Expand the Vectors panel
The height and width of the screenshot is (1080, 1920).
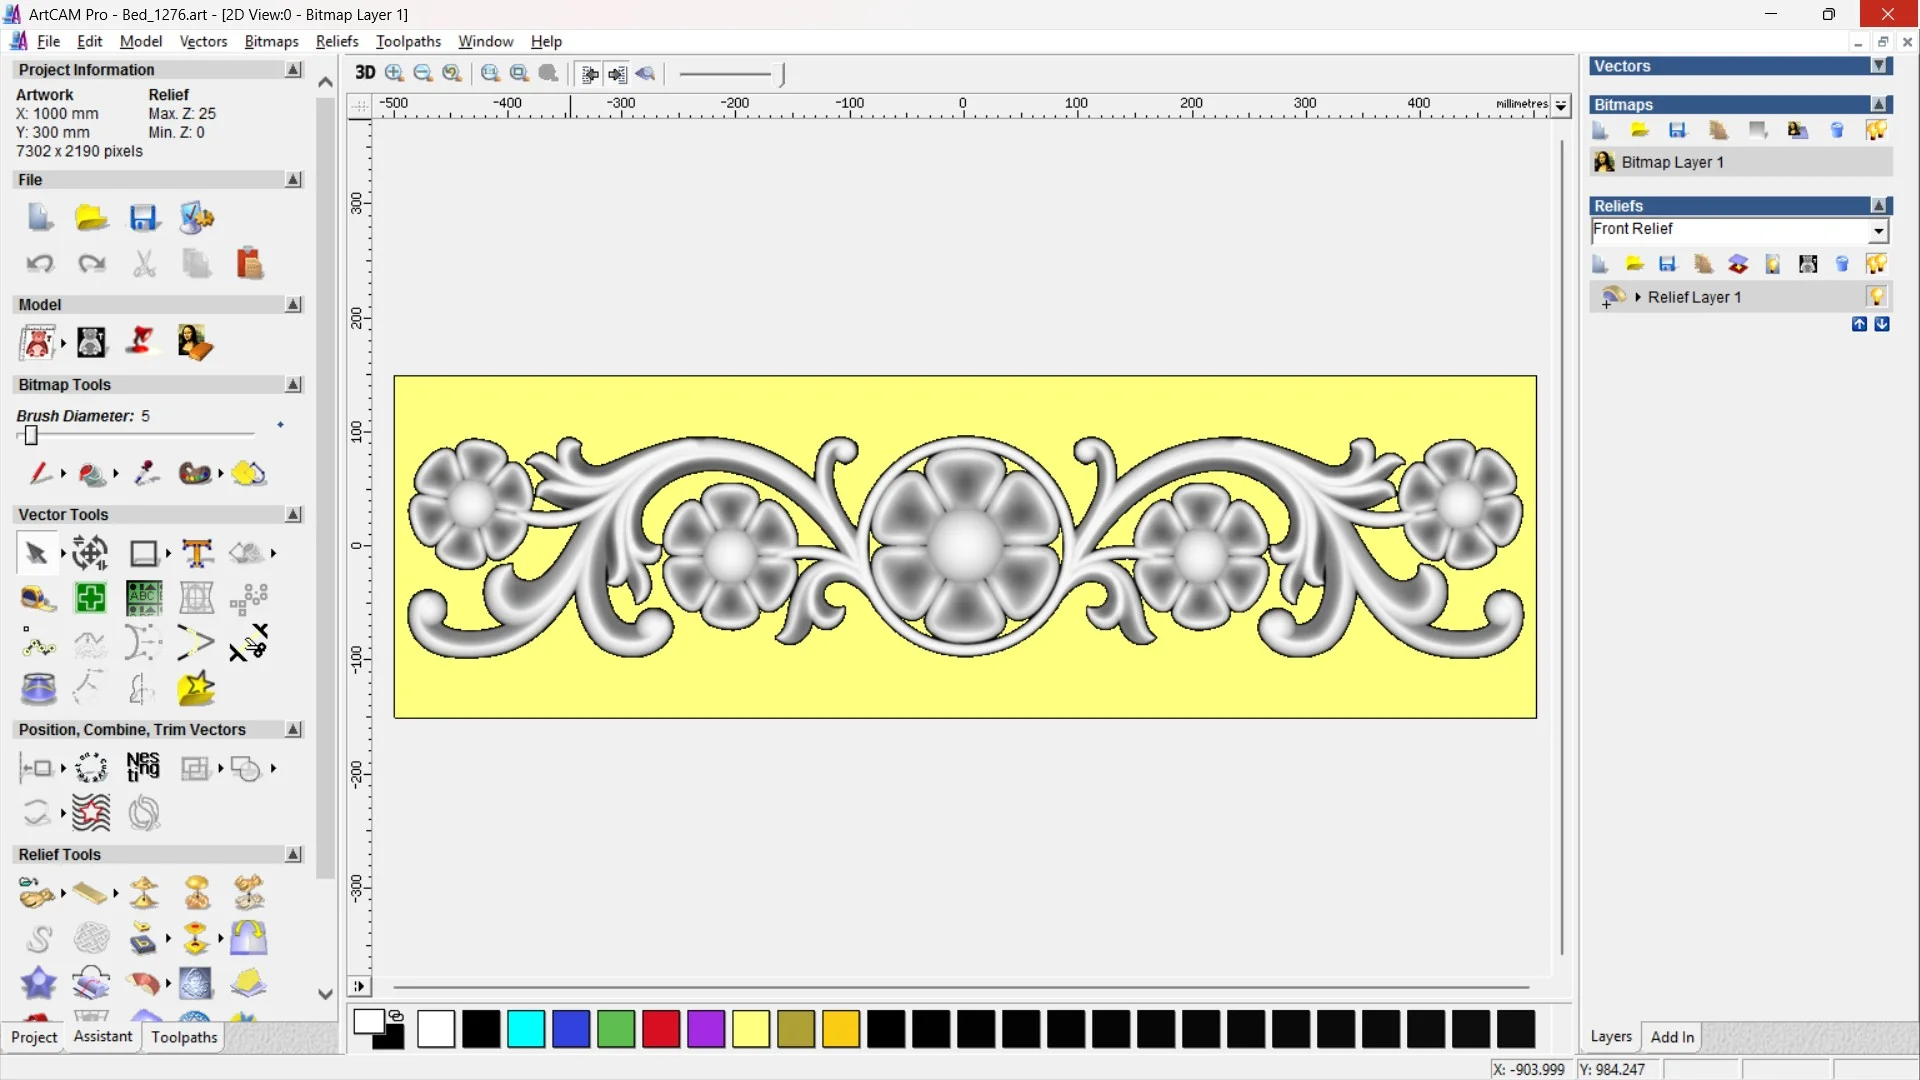[1879, 66]
